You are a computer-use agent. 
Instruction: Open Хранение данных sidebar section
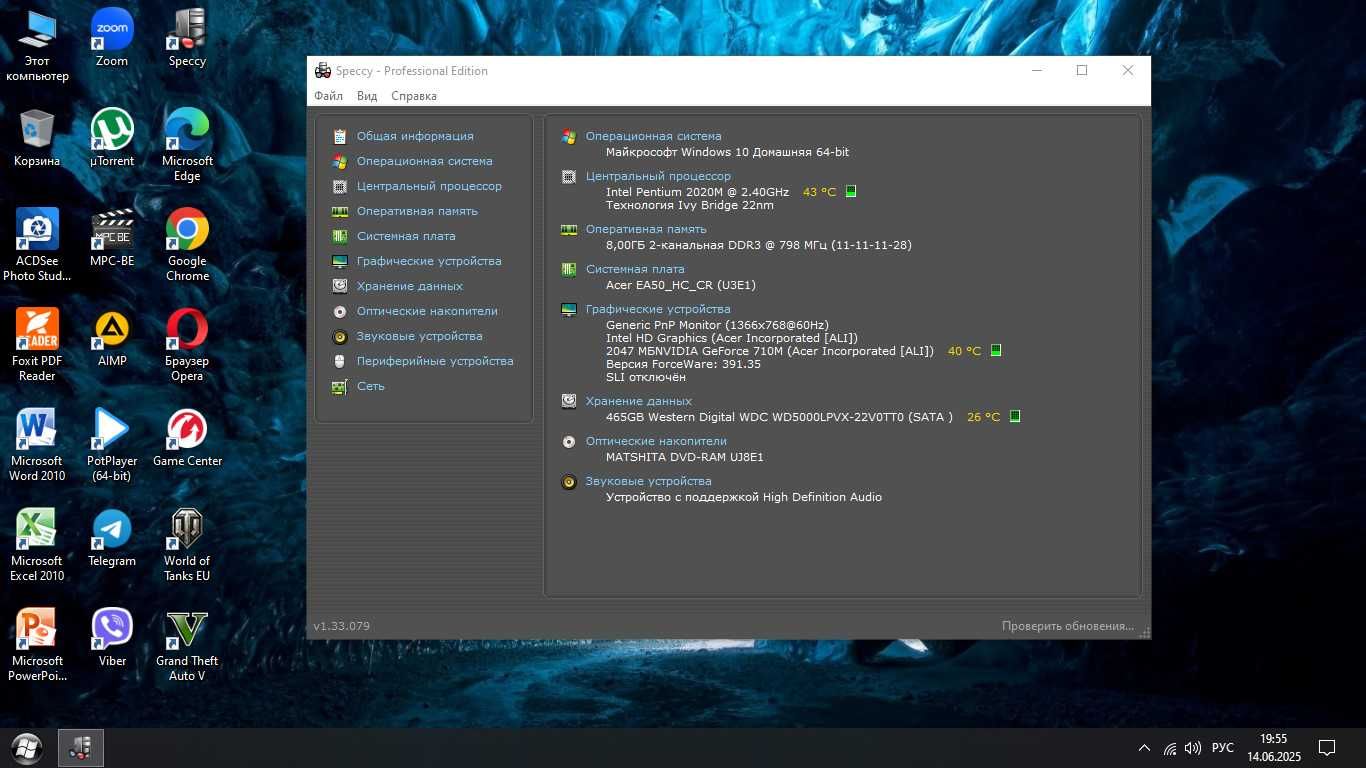click(410, 286)
